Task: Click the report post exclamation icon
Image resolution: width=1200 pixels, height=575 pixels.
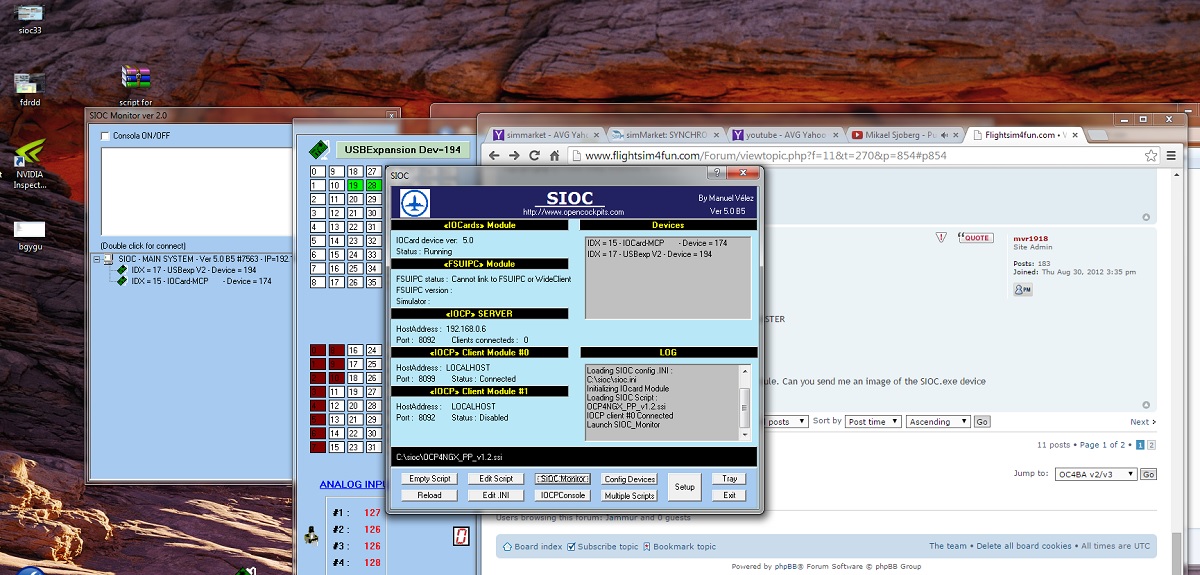Action: tap(940, 238)
